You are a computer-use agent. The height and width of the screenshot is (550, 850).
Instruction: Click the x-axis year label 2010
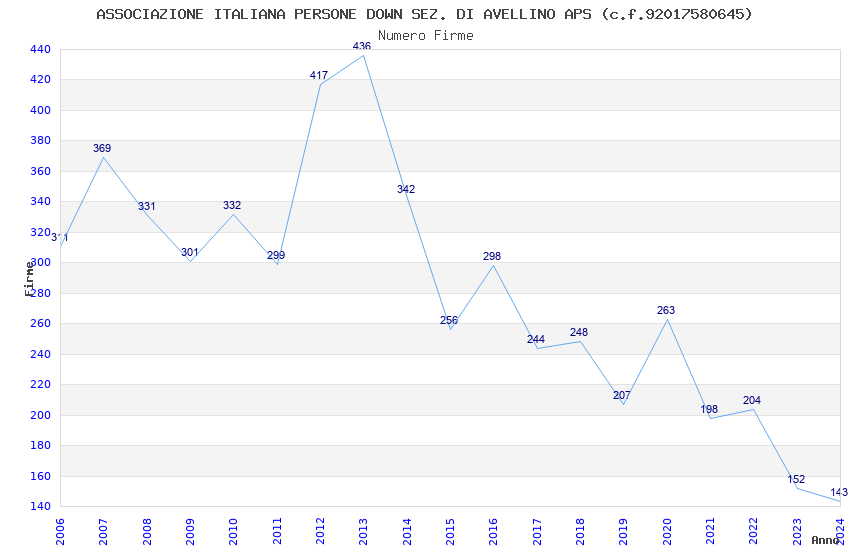(x=233, y=531)
